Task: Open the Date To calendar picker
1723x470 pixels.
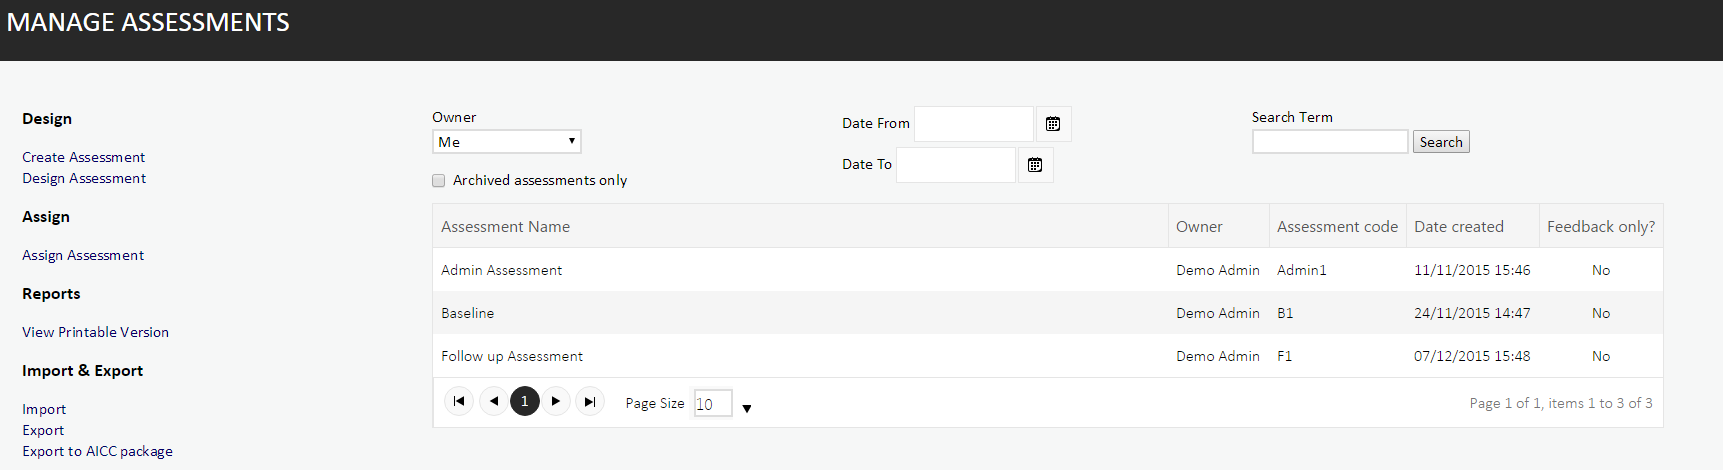Action: coord(1035,165)
